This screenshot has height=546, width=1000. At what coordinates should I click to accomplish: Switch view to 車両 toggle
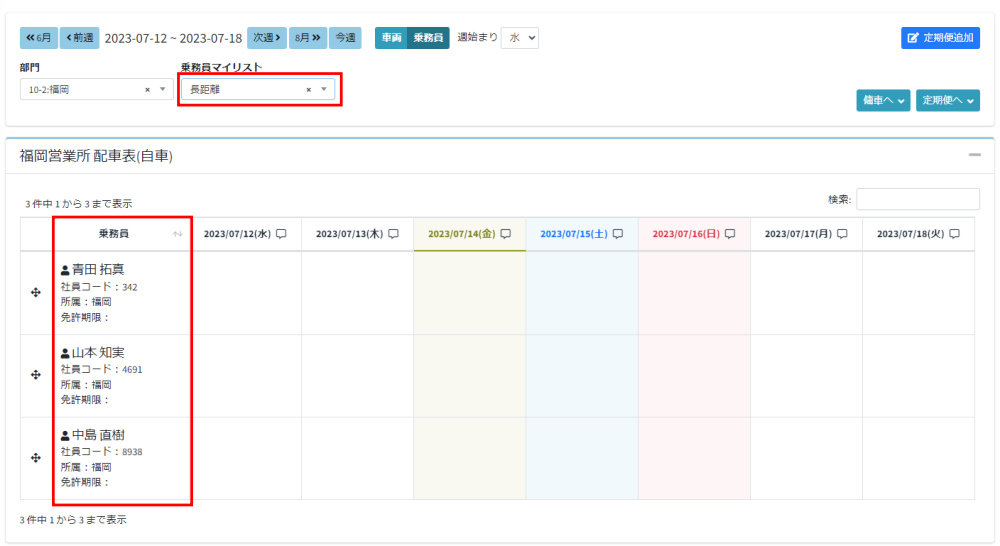pyautogui.click(x=390, y=38)
